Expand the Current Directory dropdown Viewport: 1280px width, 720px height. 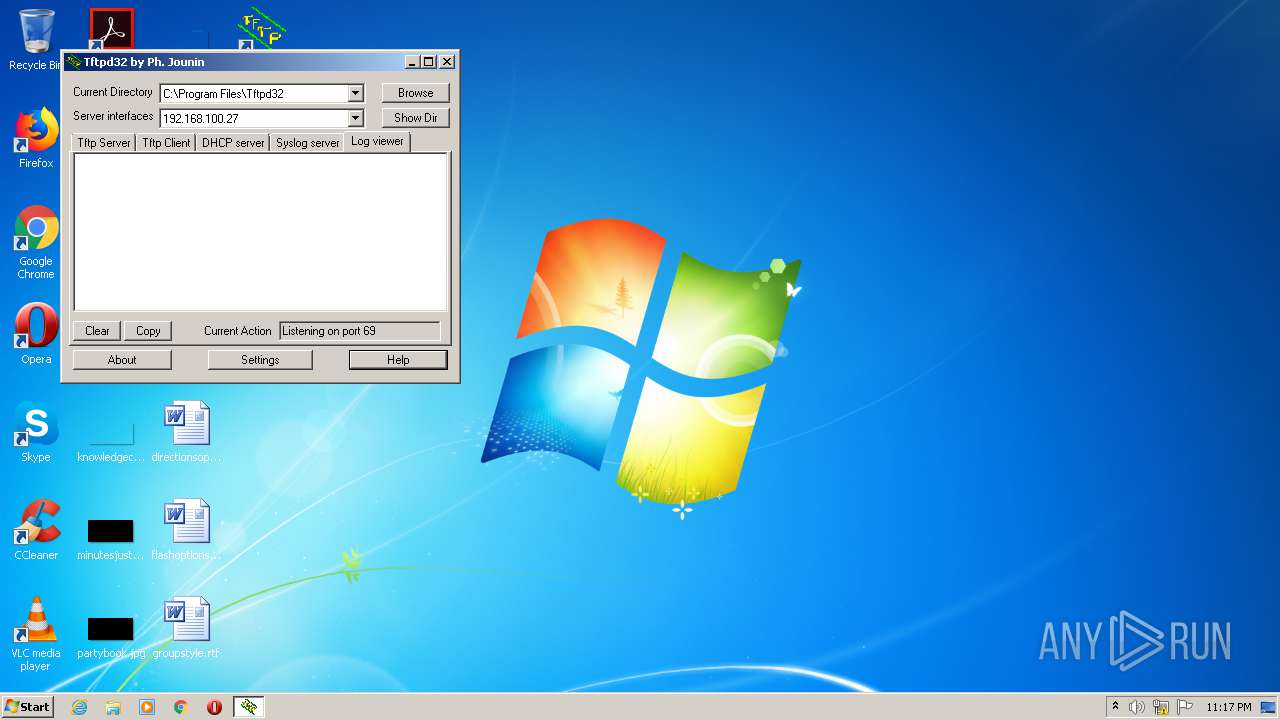tap(355, 93)
